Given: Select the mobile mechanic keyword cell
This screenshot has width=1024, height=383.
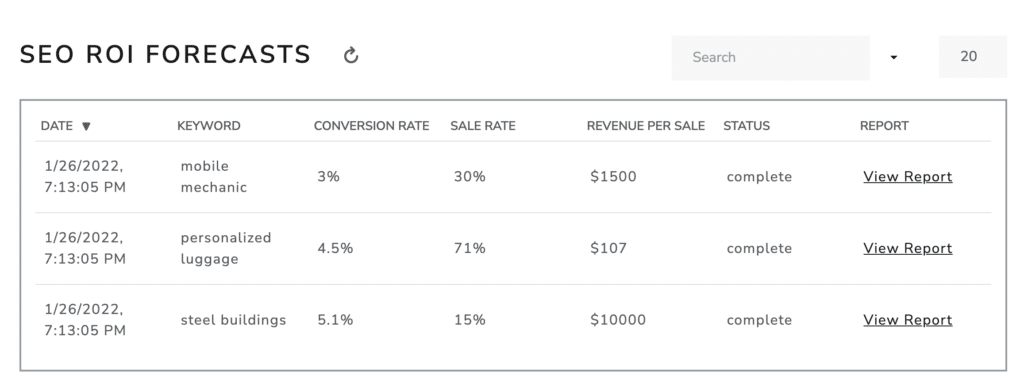Looking at the screenshot, I should (x=214, y=176).
